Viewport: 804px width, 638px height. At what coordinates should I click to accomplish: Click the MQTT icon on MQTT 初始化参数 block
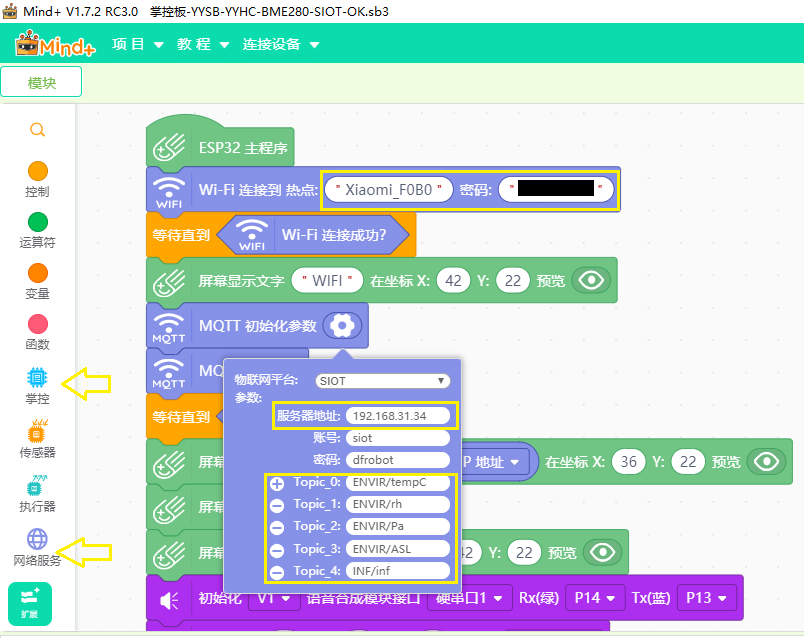pos(169,328)
